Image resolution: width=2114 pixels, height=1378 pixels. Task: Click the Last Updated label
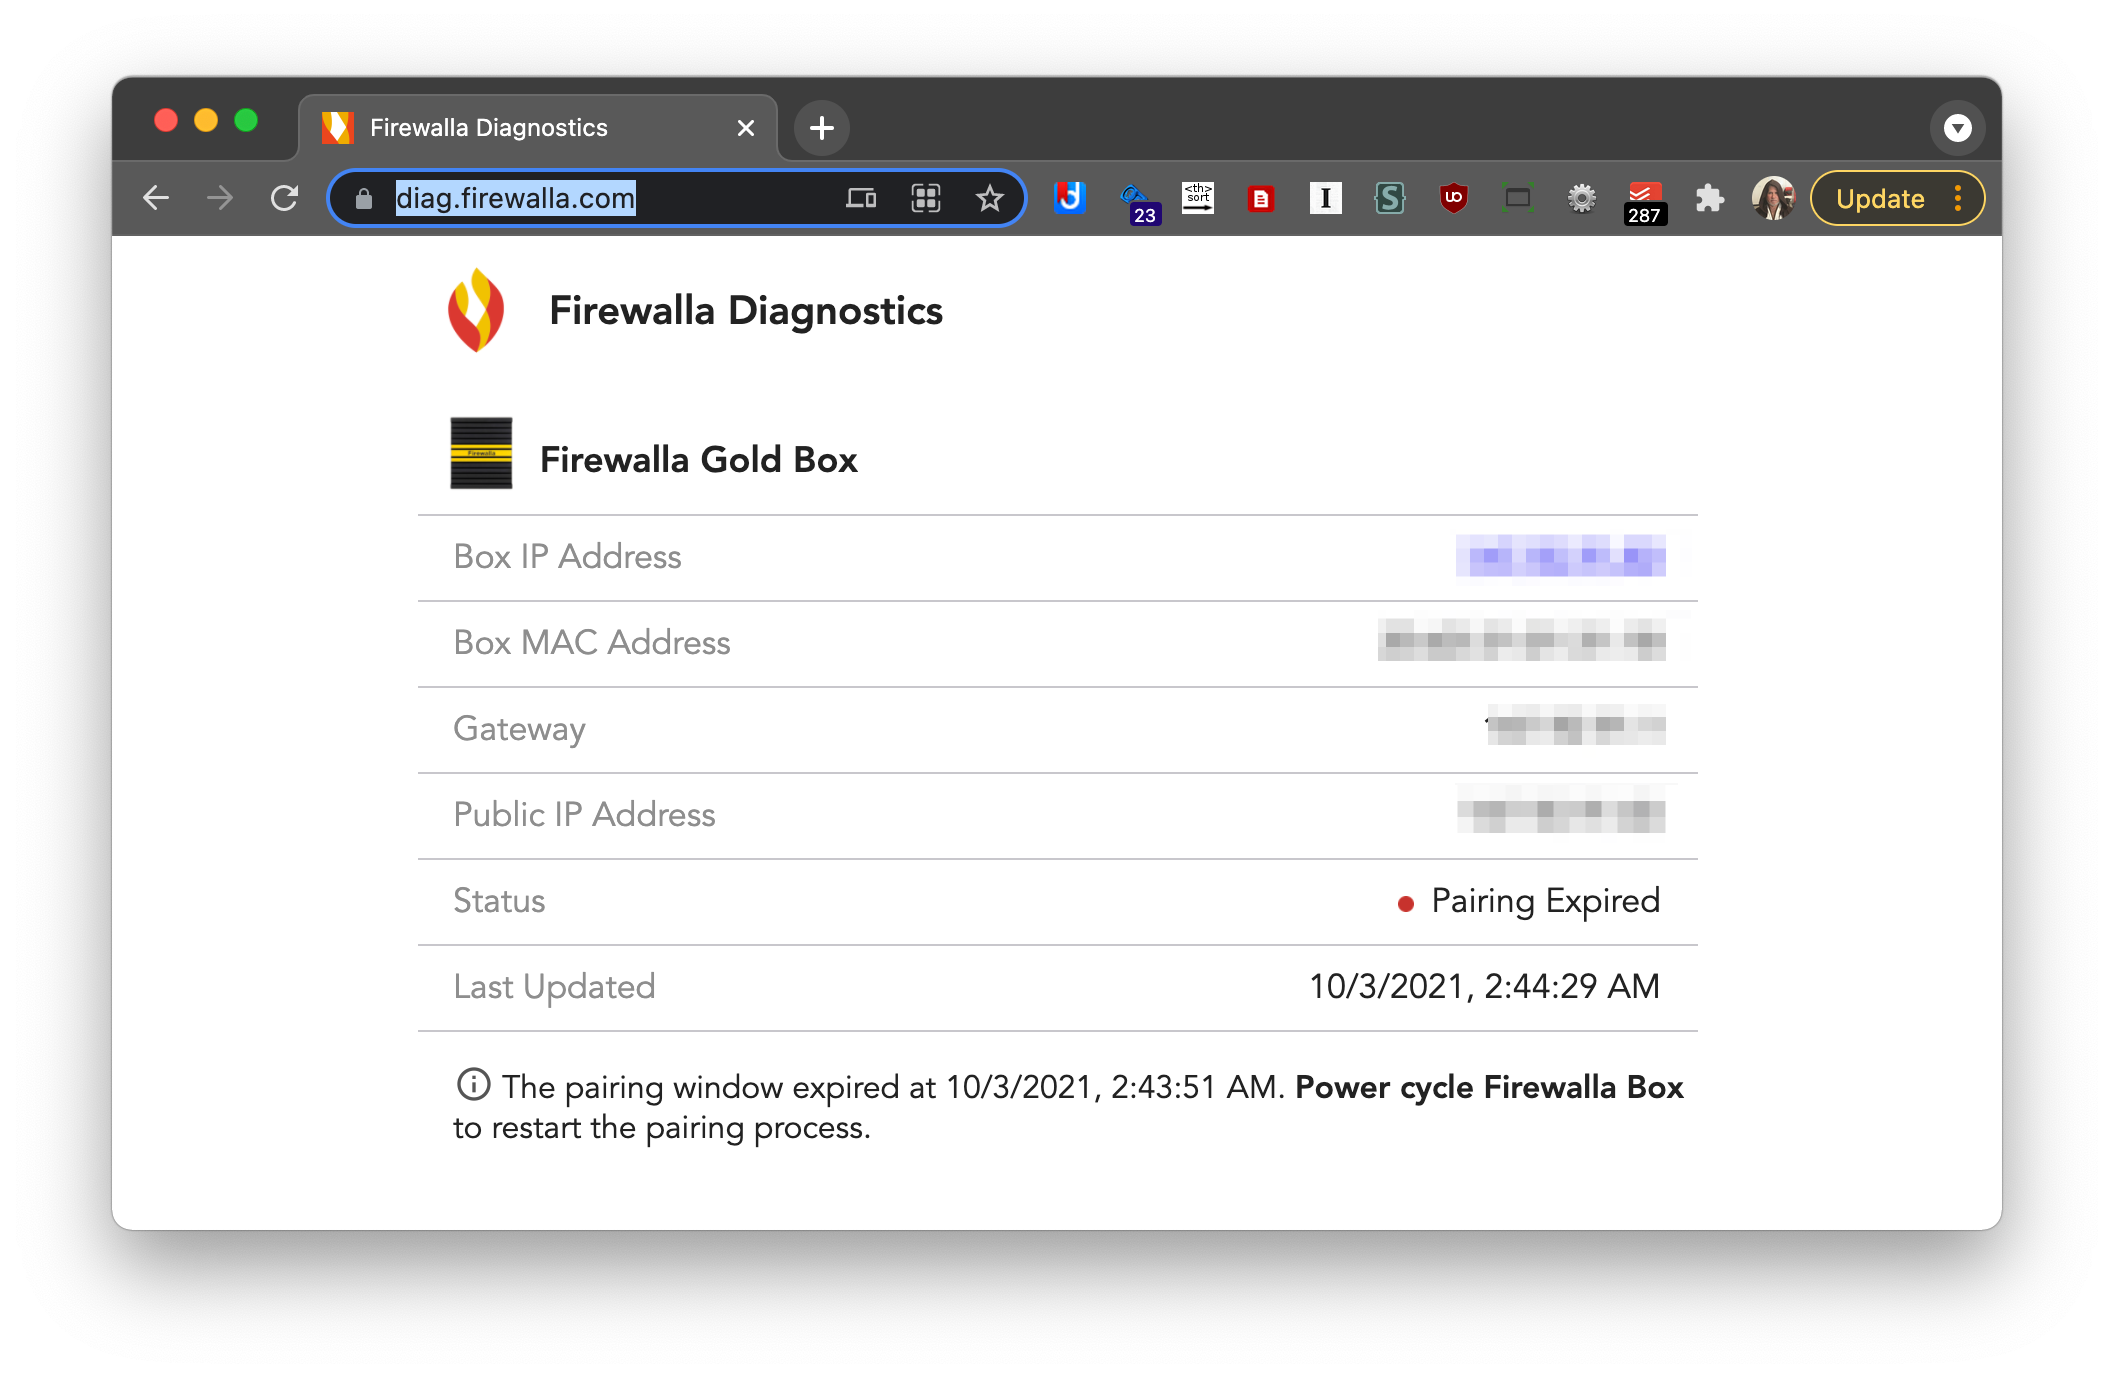pyautogui.click(x=554, y=987)
